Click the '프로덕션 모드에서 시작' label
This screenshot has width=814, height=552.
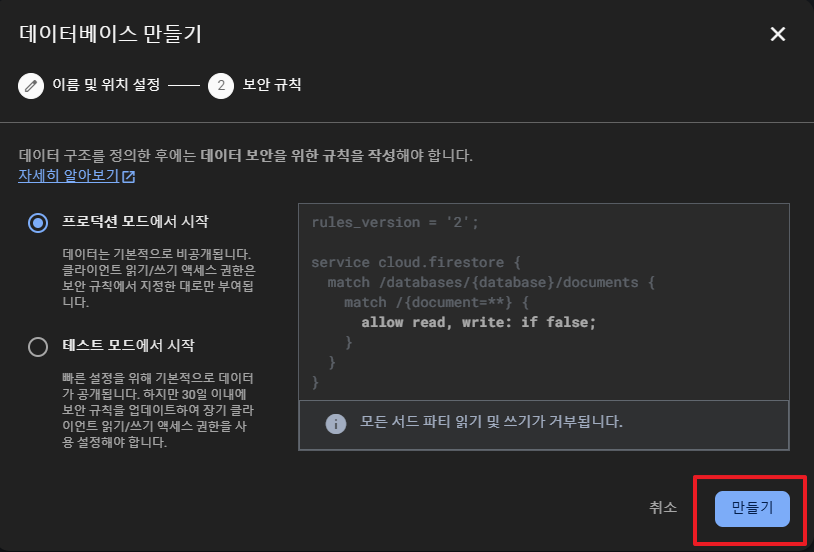[135, 222]
